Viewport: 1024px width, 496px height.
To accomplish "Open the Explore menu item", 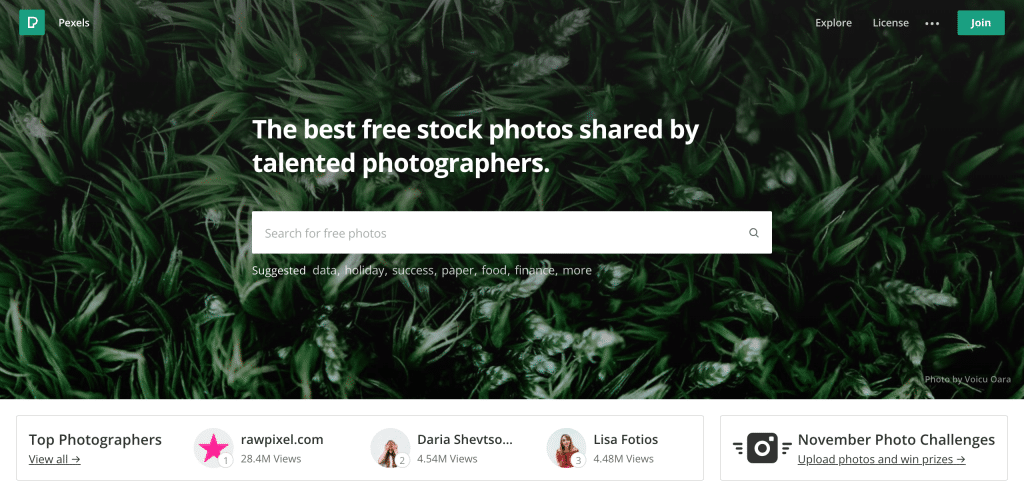I will click(833, 23).
